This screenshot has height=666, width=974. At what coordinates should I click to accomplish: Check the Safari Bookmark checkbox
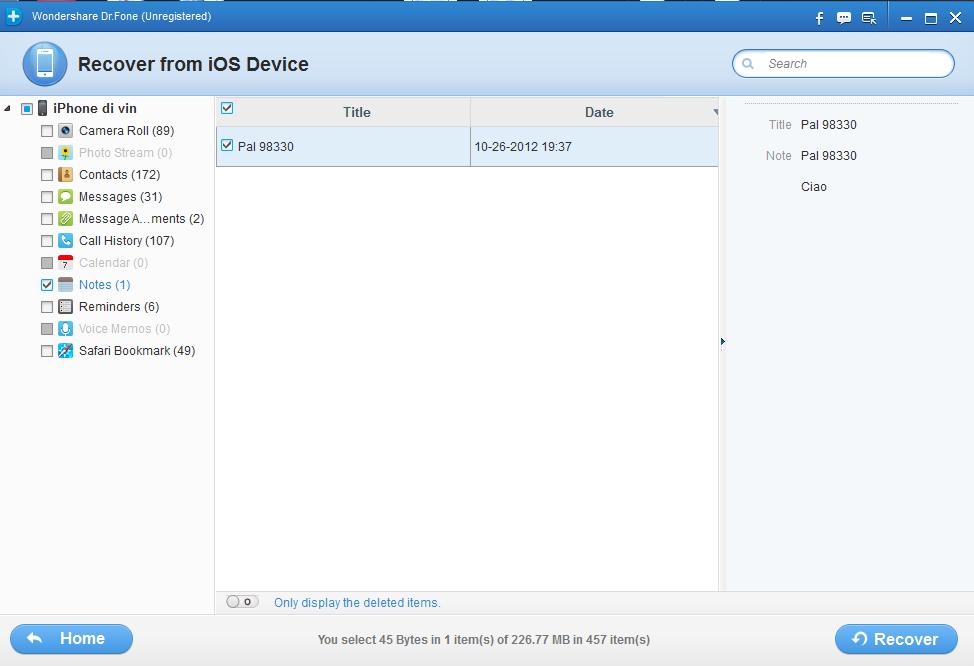[47, 351]
